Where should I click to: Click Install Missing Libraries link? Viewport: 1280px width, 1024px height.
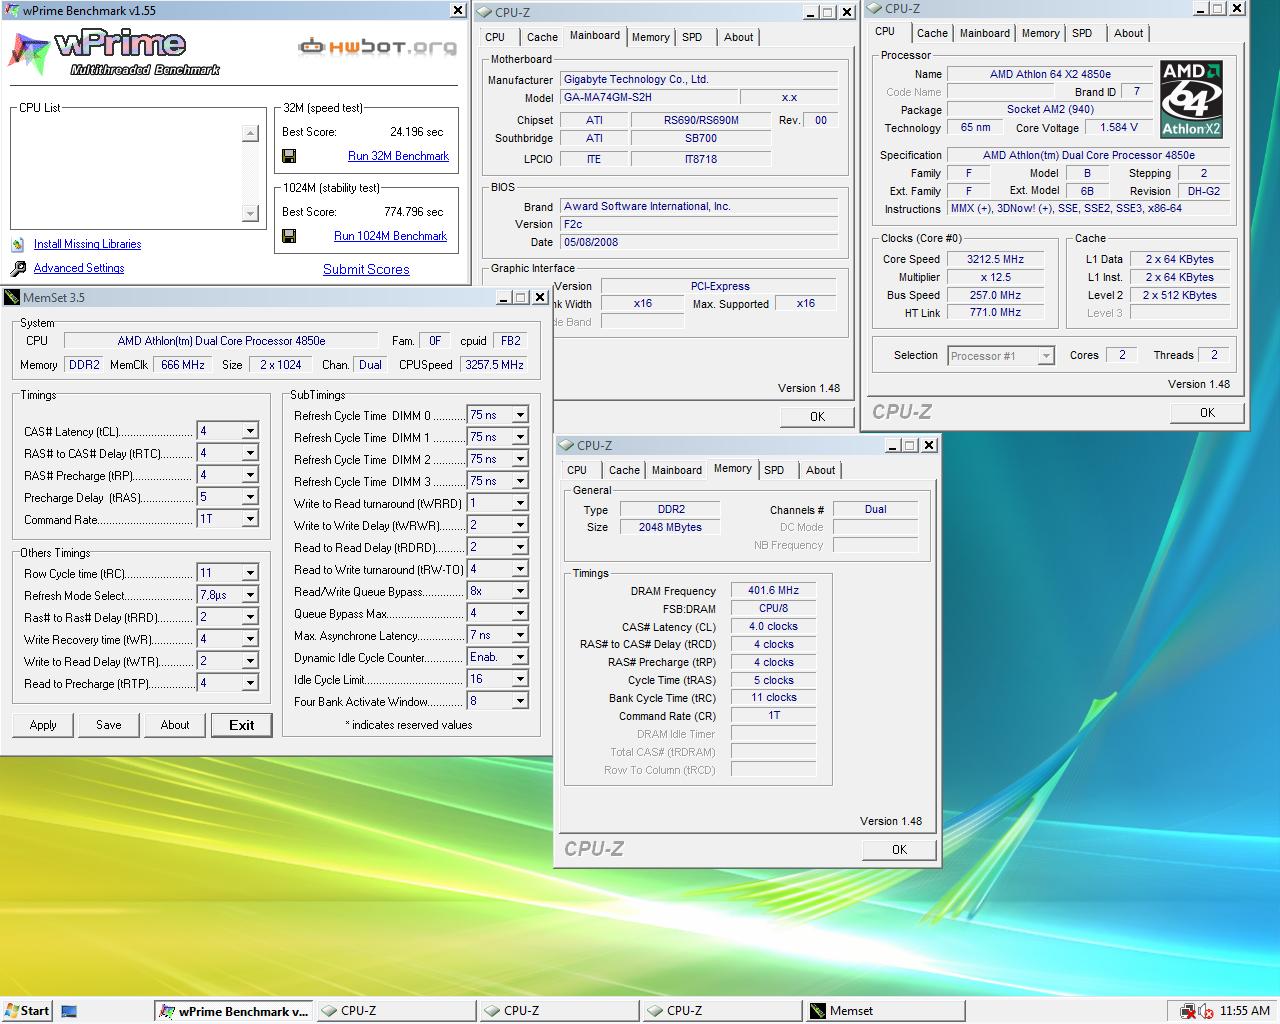tap(87, 244)
